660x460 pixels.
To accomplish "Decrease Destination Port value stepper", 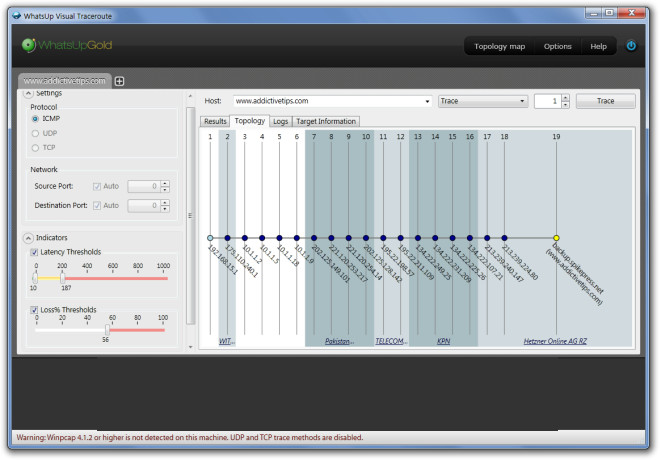I will click(165, 209).
